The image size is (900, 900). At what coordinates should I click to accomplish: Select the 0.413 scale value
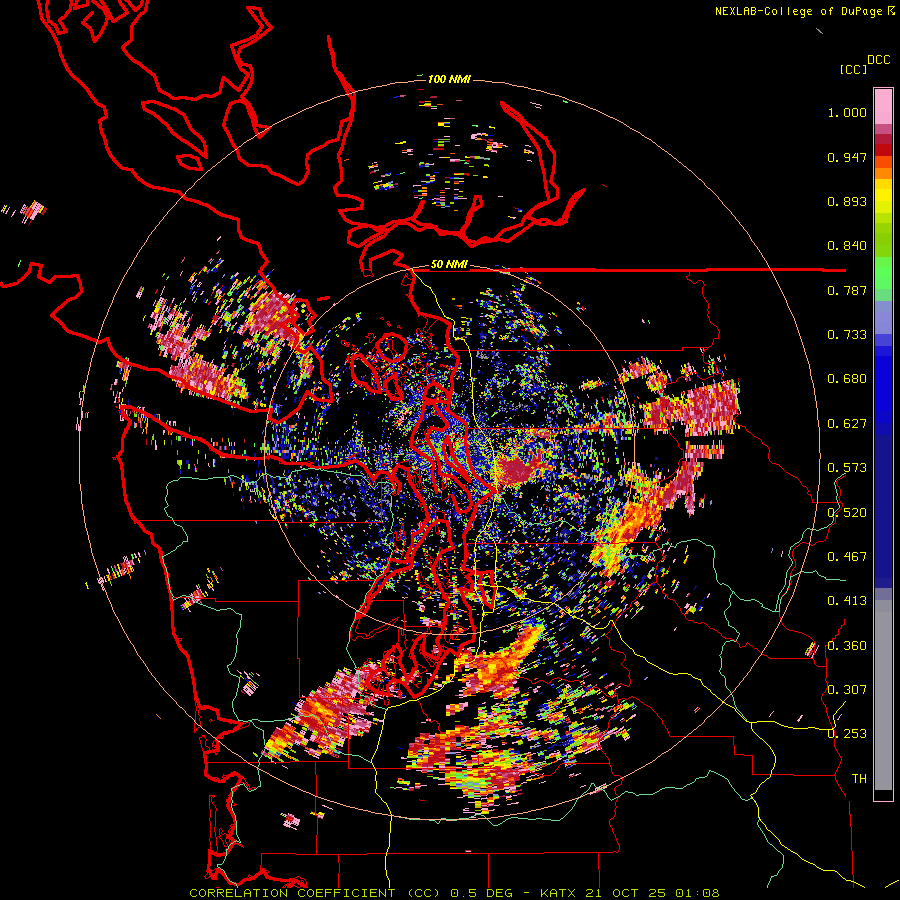point(847,601)
